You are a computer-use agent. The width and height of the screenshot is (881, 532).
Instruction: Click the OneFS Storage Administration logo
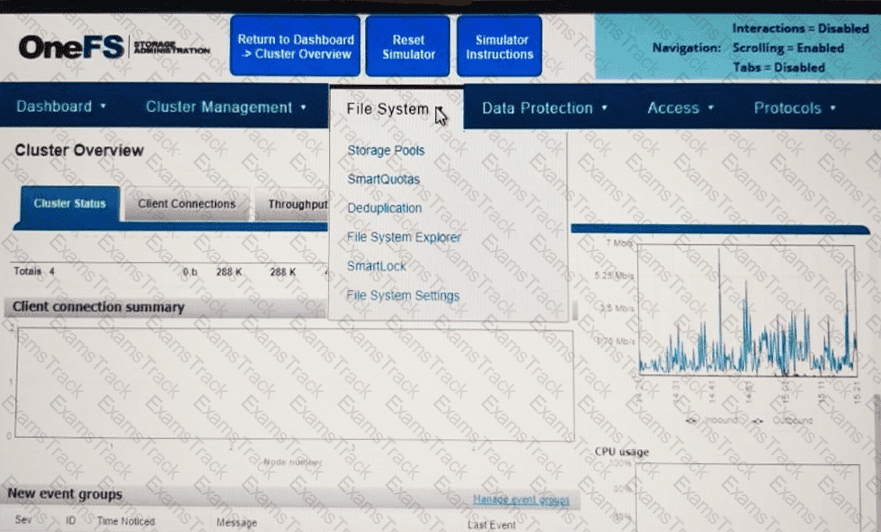tap(114, 47)
